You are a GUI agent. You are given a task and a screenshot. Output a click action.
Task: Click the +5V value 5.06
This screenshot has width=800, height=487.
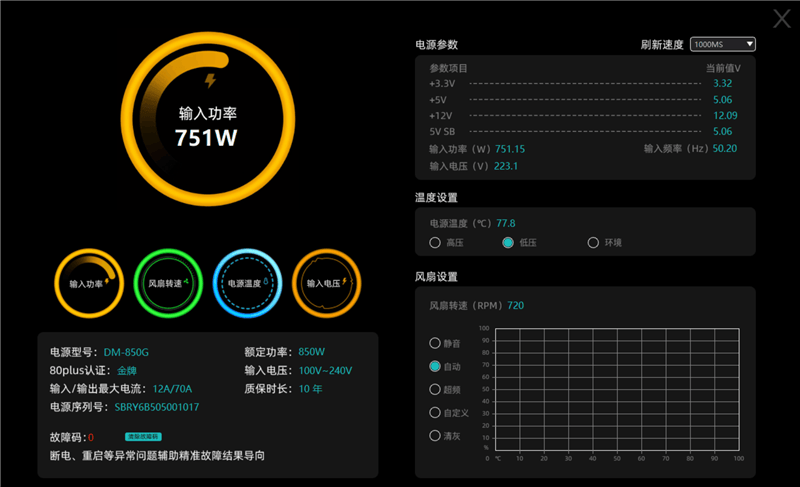(x=722, y=99)
